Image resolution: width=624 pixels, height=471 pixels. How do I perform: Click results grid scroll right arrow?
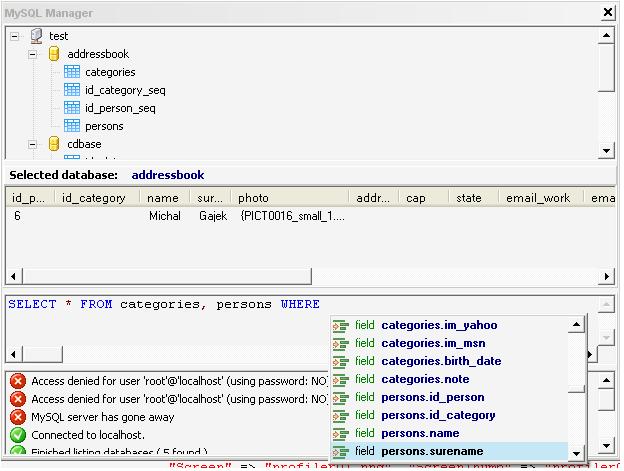[606, 276]
